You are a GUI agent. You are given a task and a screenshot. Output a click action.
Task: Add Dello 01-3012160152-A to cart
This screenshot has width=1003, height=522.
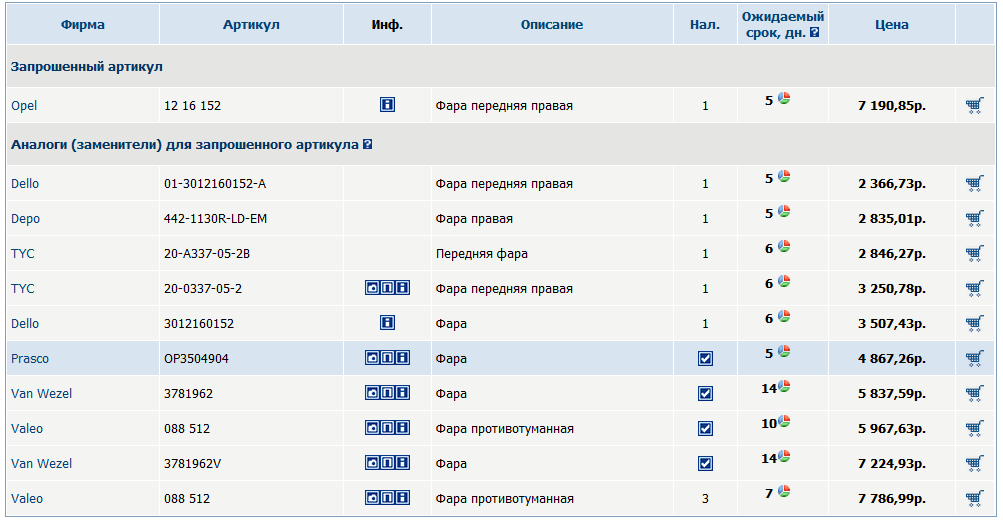[974, 184]
